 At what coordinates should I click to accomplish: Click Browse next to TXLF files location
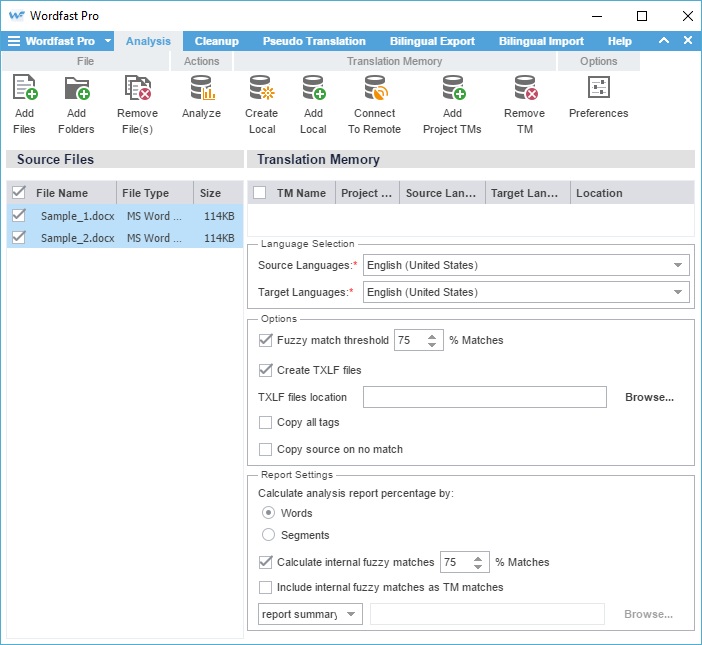649,397
